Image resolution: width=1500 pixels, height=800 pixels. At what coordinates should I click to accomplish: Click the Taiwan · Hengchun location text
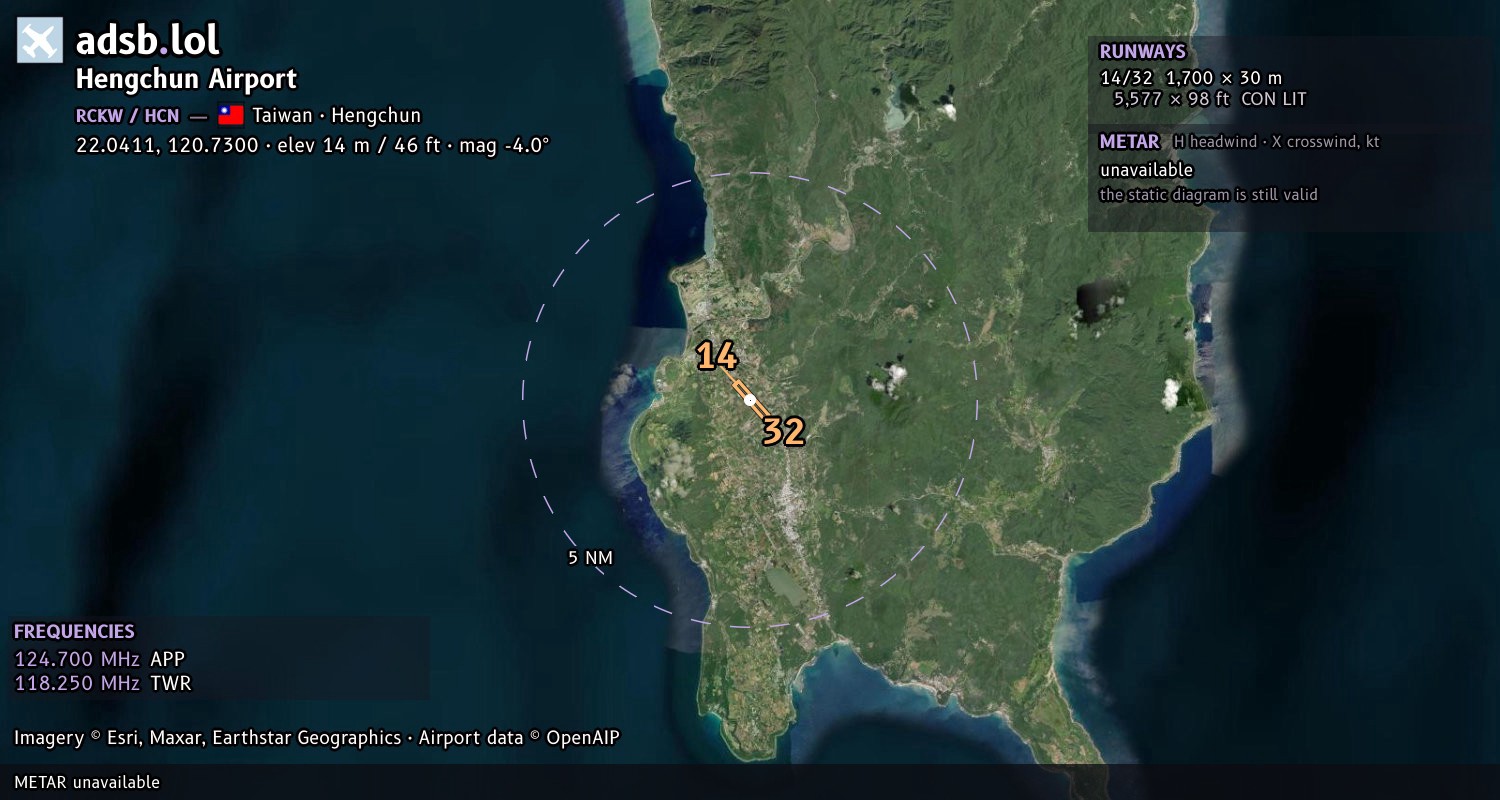point(336,115)
